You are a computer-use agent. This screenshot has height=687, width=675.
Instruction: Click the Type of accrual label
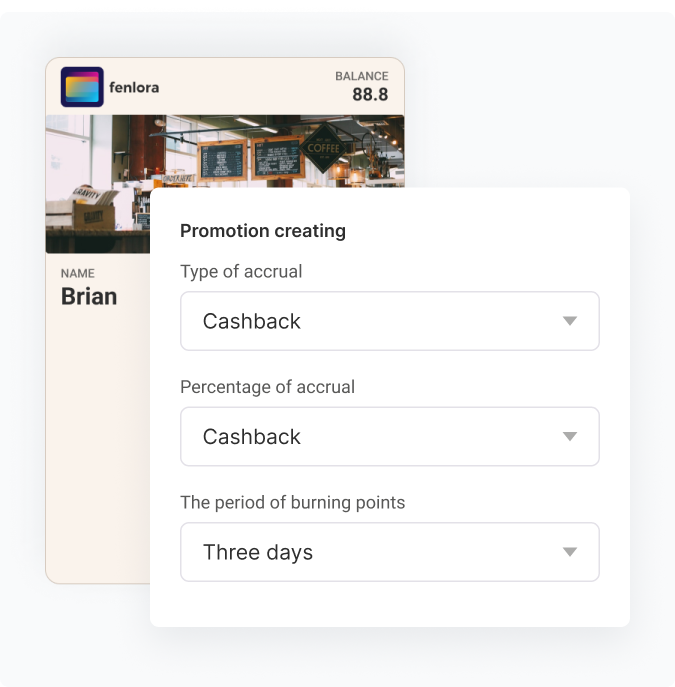coord(241,271)
